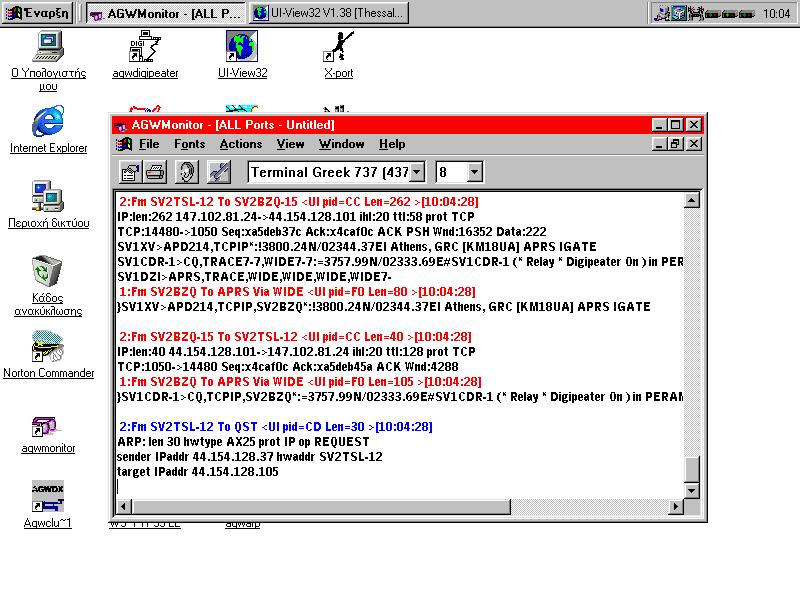
Task: Switch to AGWMonitor taskbar button
Action: (x=166, y=13)
